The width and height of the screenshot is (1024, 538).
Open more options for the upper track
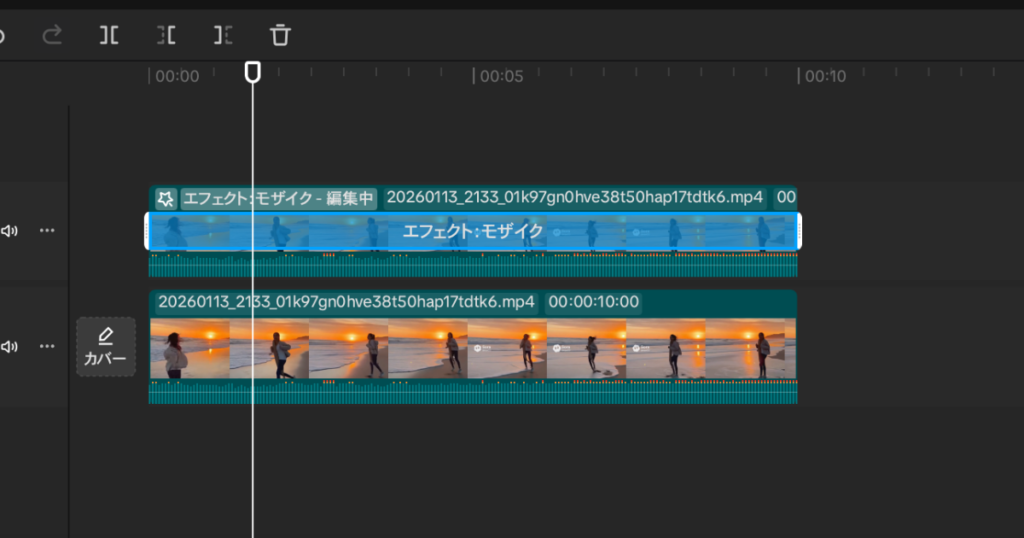[x=47, y=231]
